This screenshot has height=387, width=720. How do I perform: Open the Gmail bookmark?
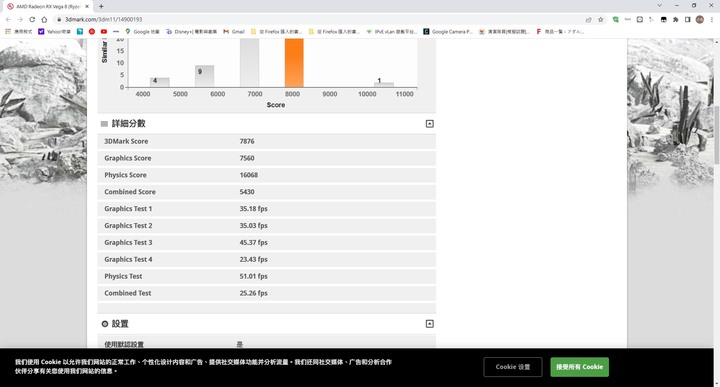[x=234, y=32]
